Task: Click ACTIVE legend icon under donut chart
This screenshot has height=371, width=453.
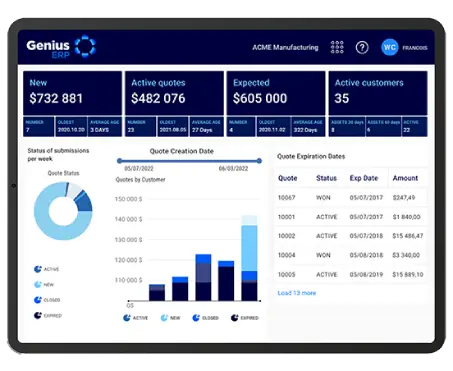Action: point(38,269)
